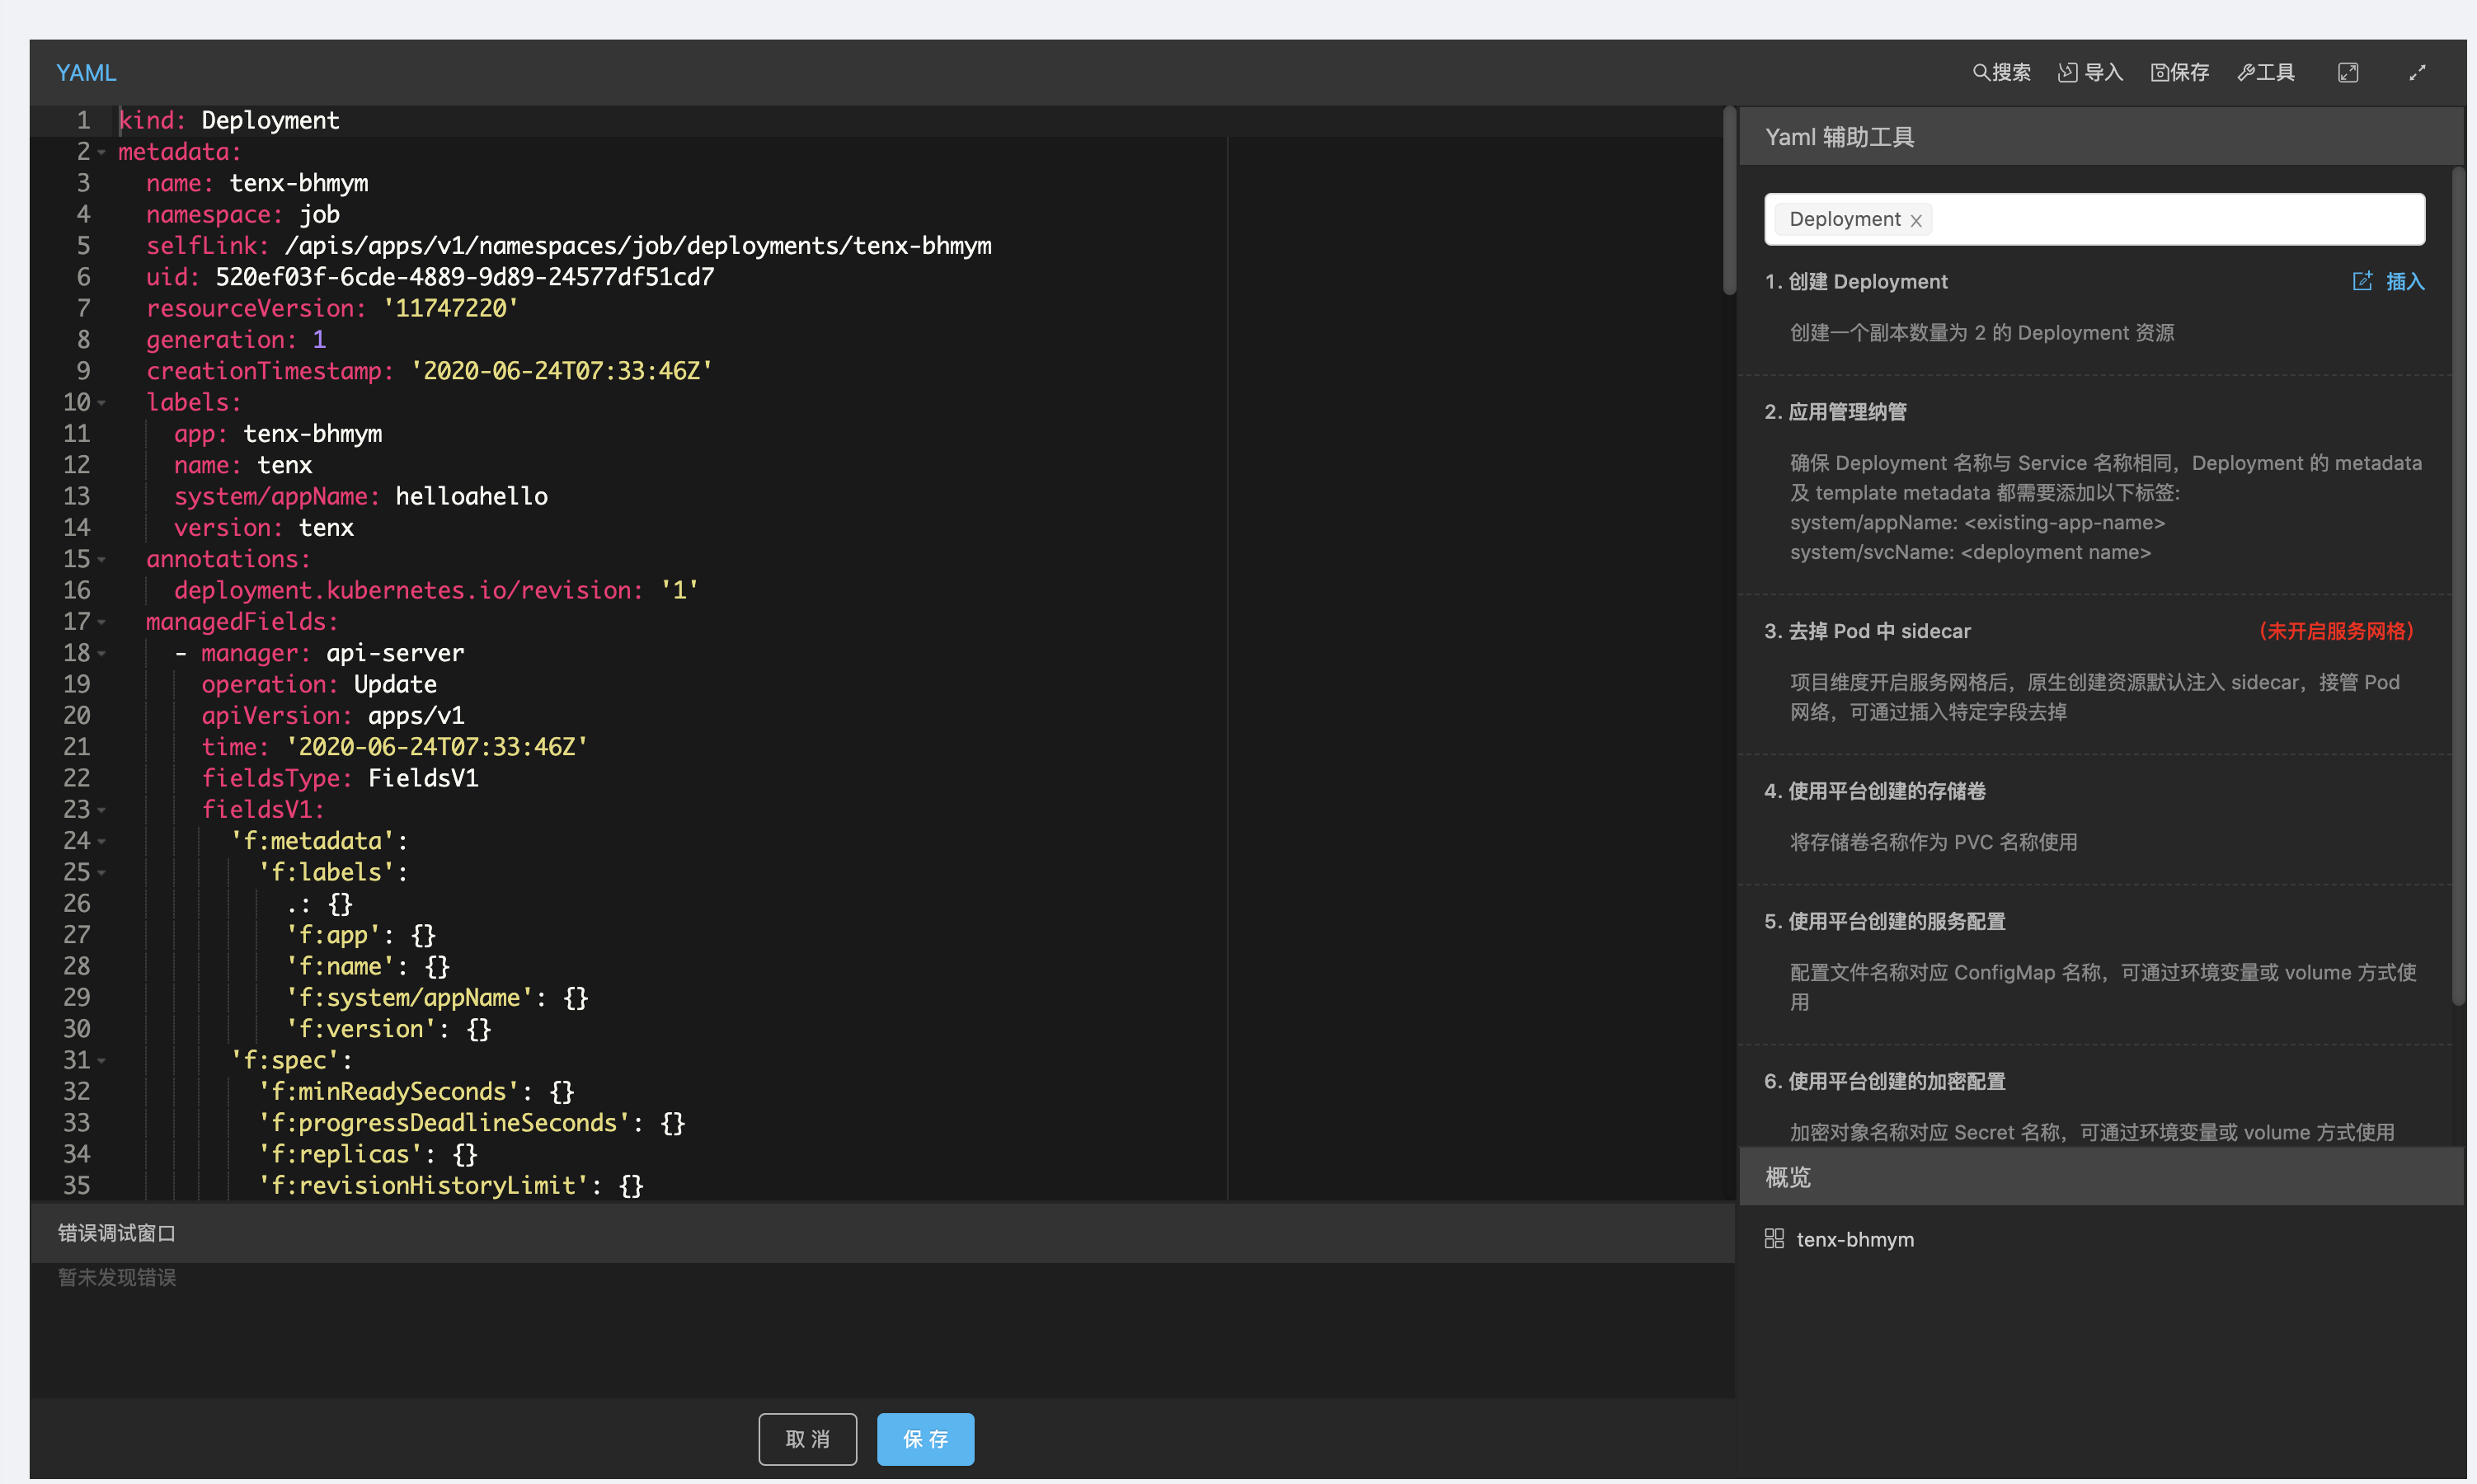Click the pop-out window icon
The width and height of the screenshot is (2477, 1484).
2348,72
